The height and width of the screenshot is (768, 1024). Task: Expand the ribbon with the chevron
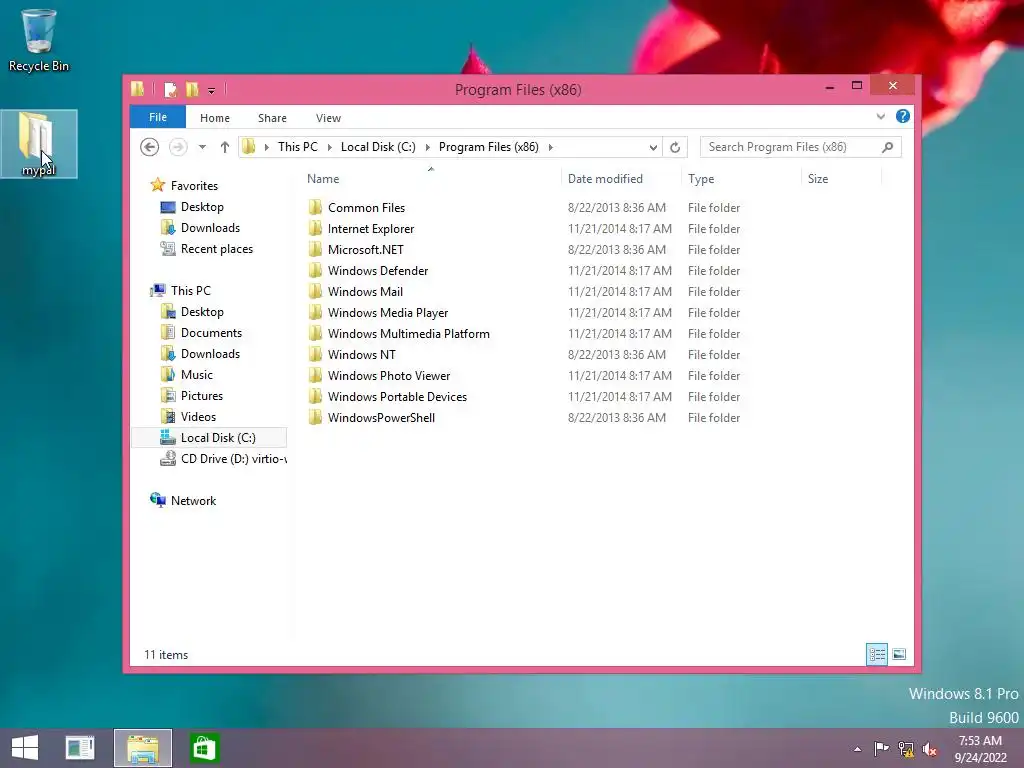(x=880, y=116)
